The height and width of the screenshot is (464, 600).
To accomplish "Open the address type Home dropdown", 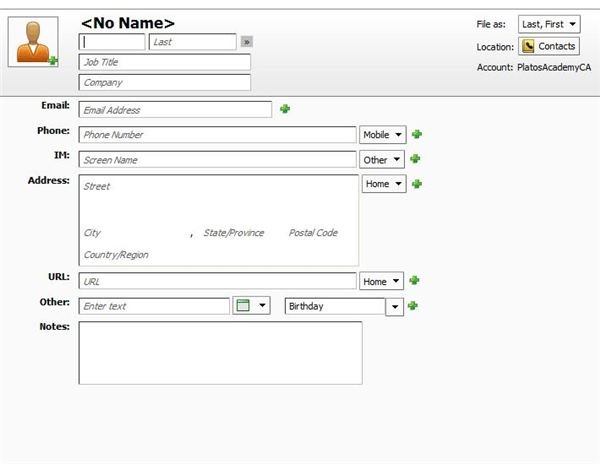I will pos(384,184).
